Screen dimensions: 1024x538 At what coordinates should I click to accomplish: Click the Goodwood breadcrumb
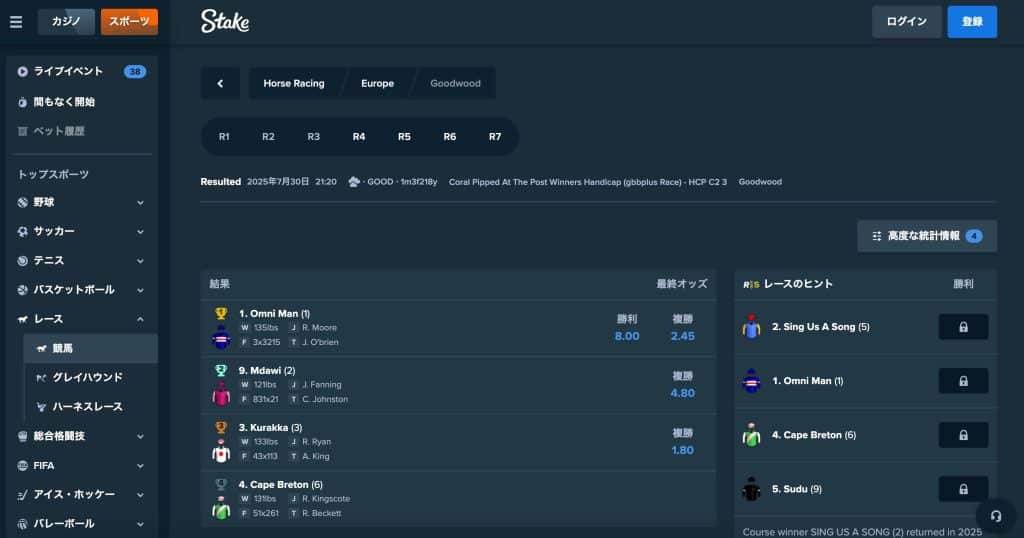pos(455,84)
